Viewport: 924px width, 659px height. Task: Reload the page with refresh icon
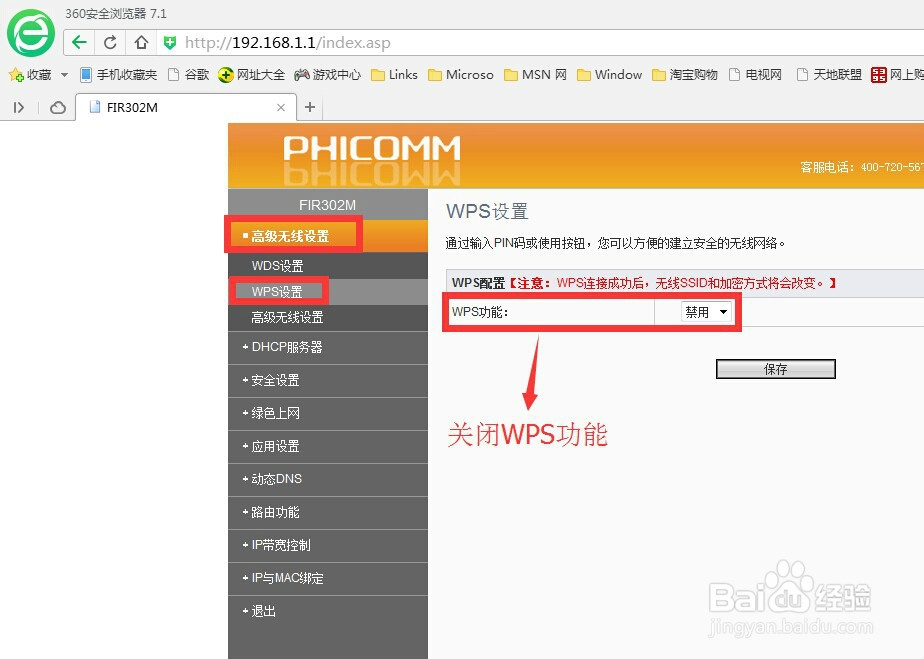pyautogui.click(x=109, y=42)
